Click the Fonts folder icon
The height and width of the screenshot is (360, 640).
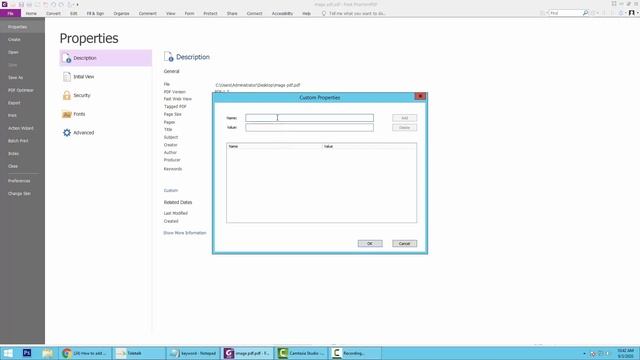pyautogui.click(x=67, y=114)
